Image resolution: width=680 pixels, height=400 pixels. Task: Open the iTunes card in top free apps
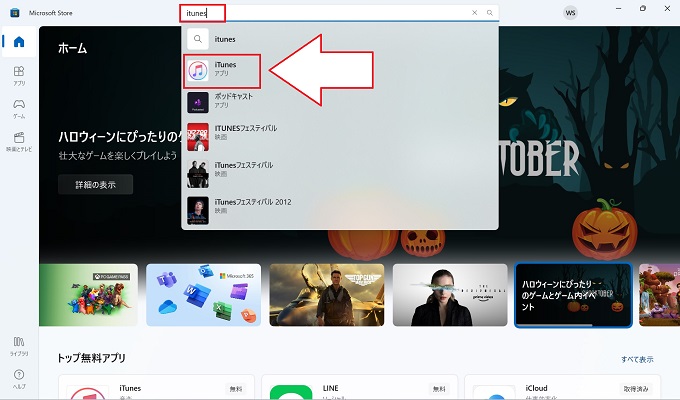[156, 387]
